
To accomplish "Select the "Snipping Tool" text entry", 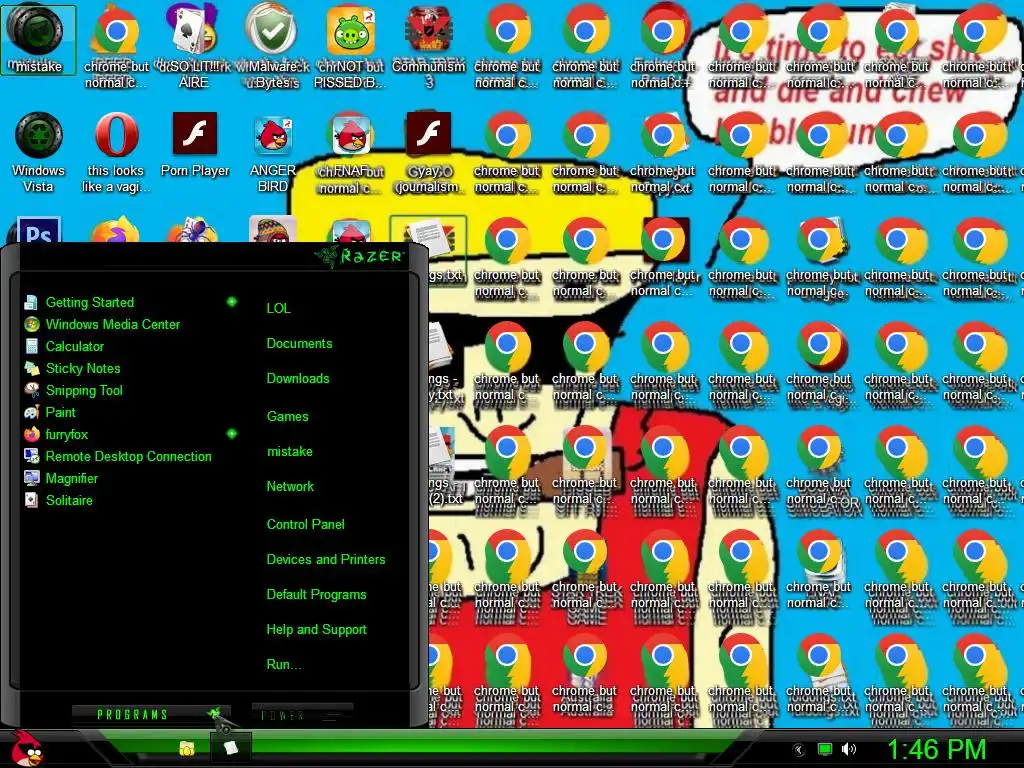I will pyautogui.click(x=84, y=391).
